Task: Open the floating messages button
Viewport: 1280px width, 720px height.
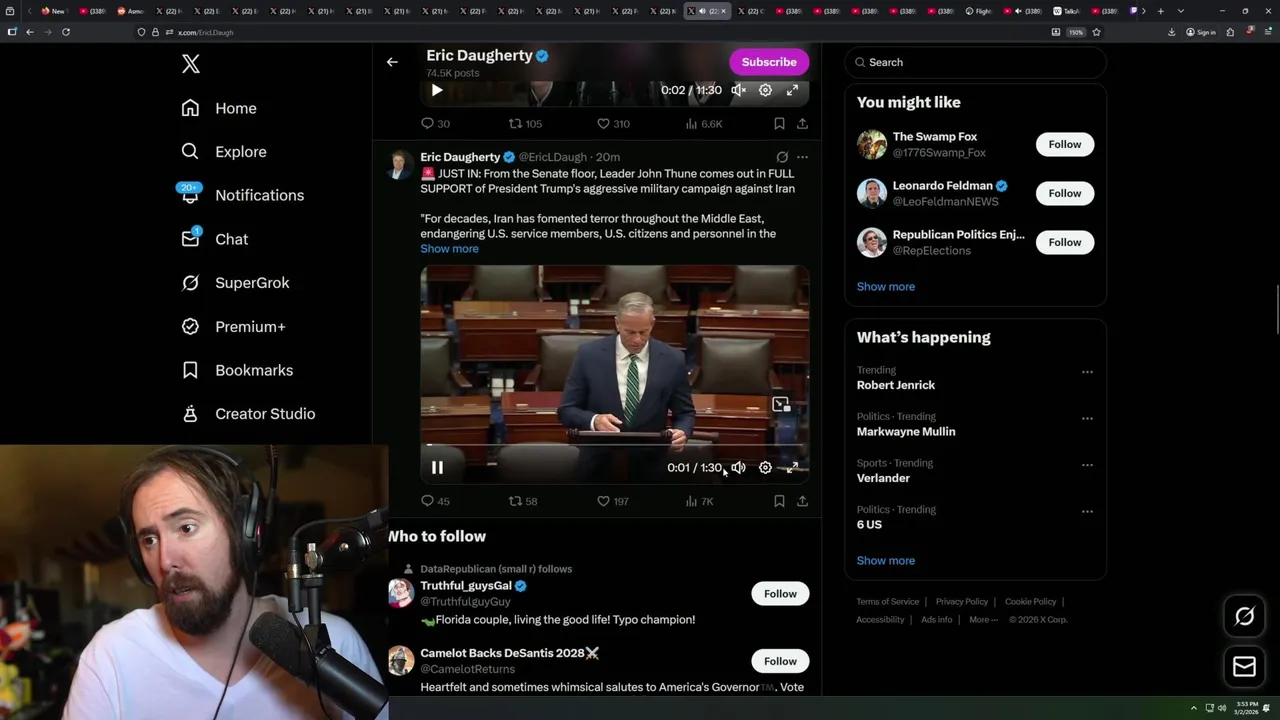Action: [x=1245, y=667]
